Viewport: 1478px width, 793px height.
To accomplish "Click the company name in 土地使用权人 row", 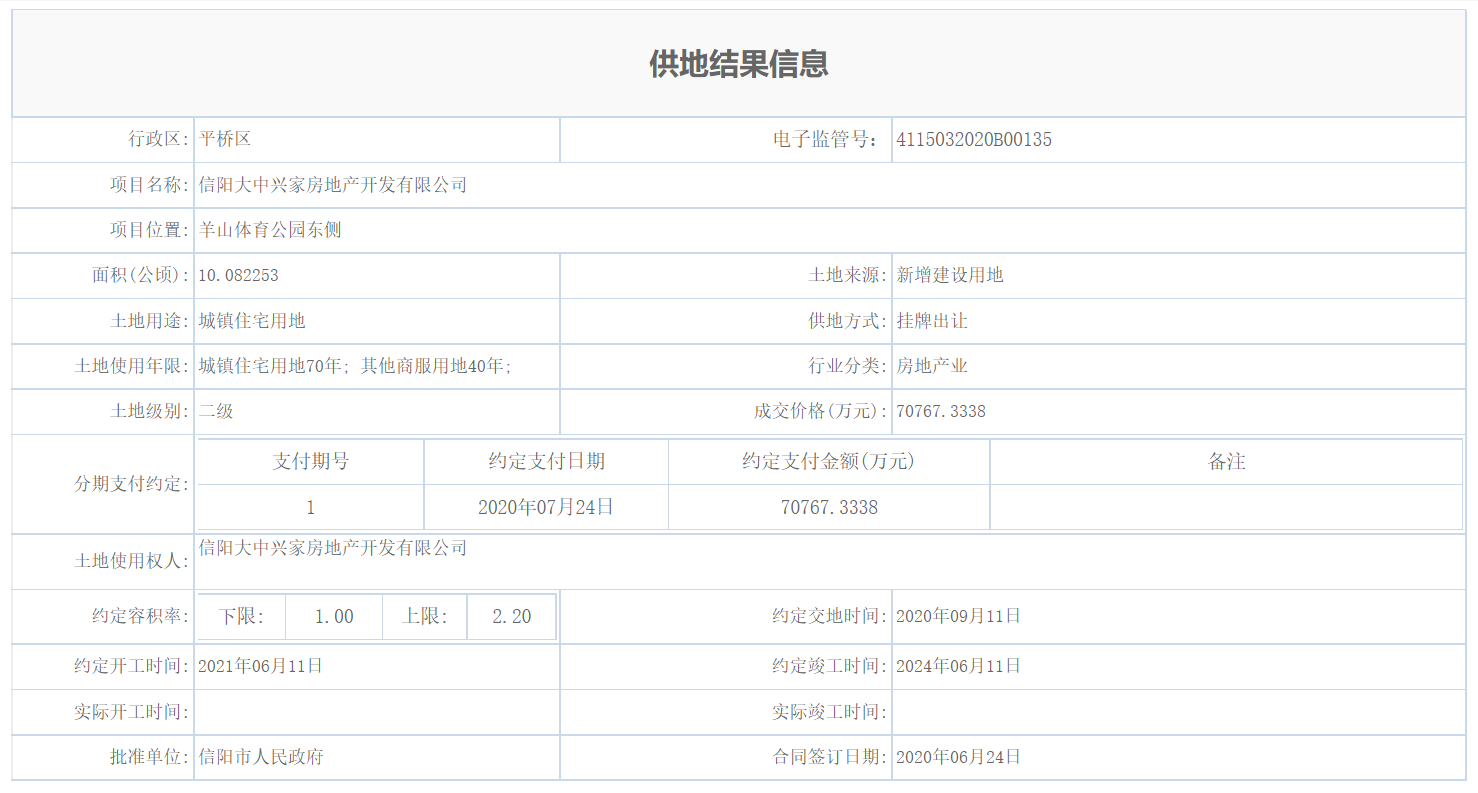I will pos(333,548).
